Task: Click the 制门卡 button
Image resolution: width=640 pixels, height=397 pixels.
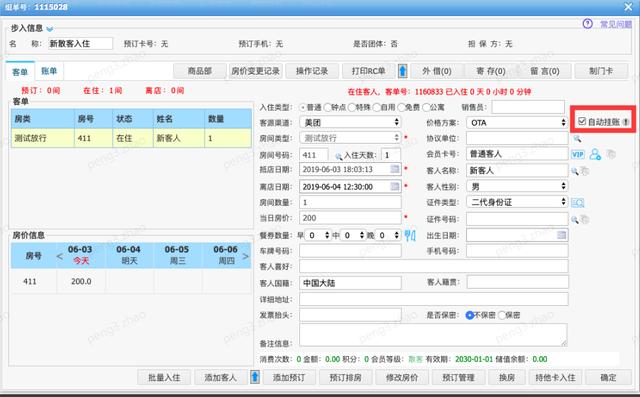Action: pyautogui.click(x=601, y=71)
